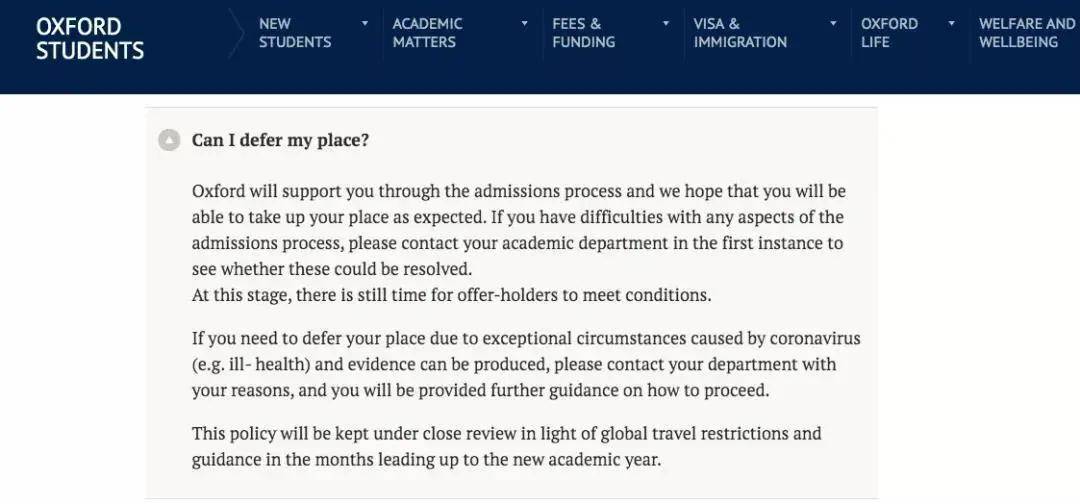The width and height of the screenshot is (1080, 504).
Task: Open the Welfare and Wellbeing menu item
Action: pyautogui.click(x=1026, y=33)
